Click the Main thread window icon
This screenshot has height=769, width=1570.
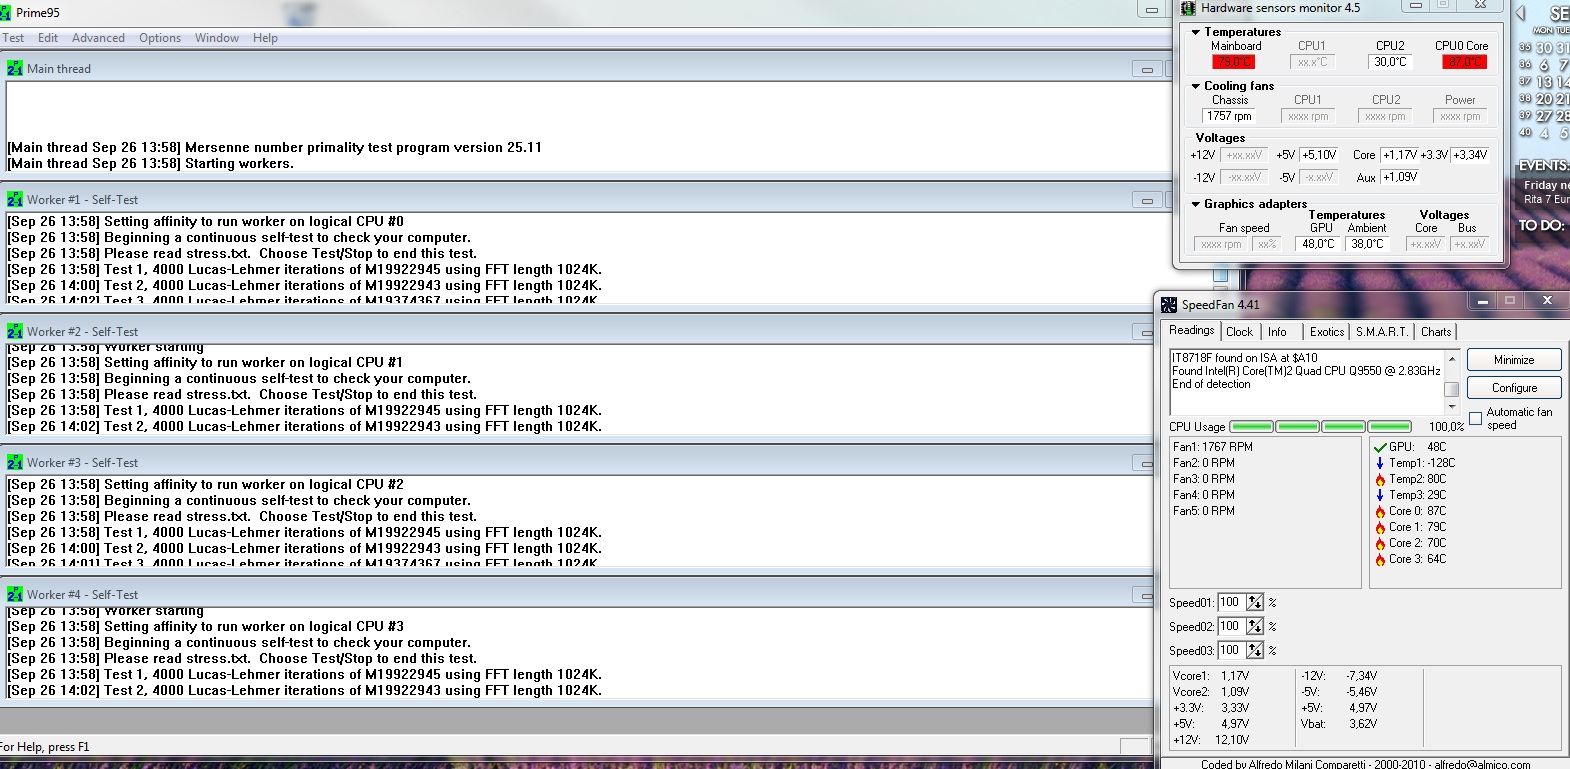[15, 68]
